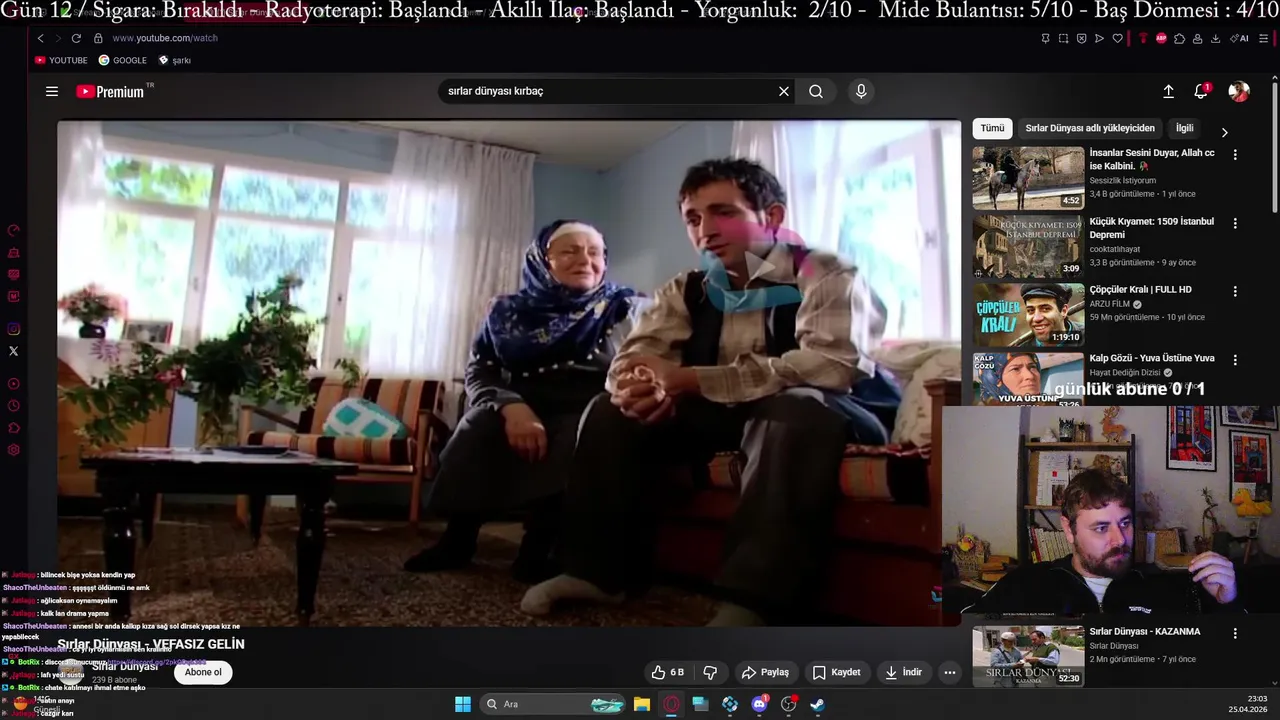Open the İnsanlar Sesini Duyar video thumbnail

tap(1028, 178)
